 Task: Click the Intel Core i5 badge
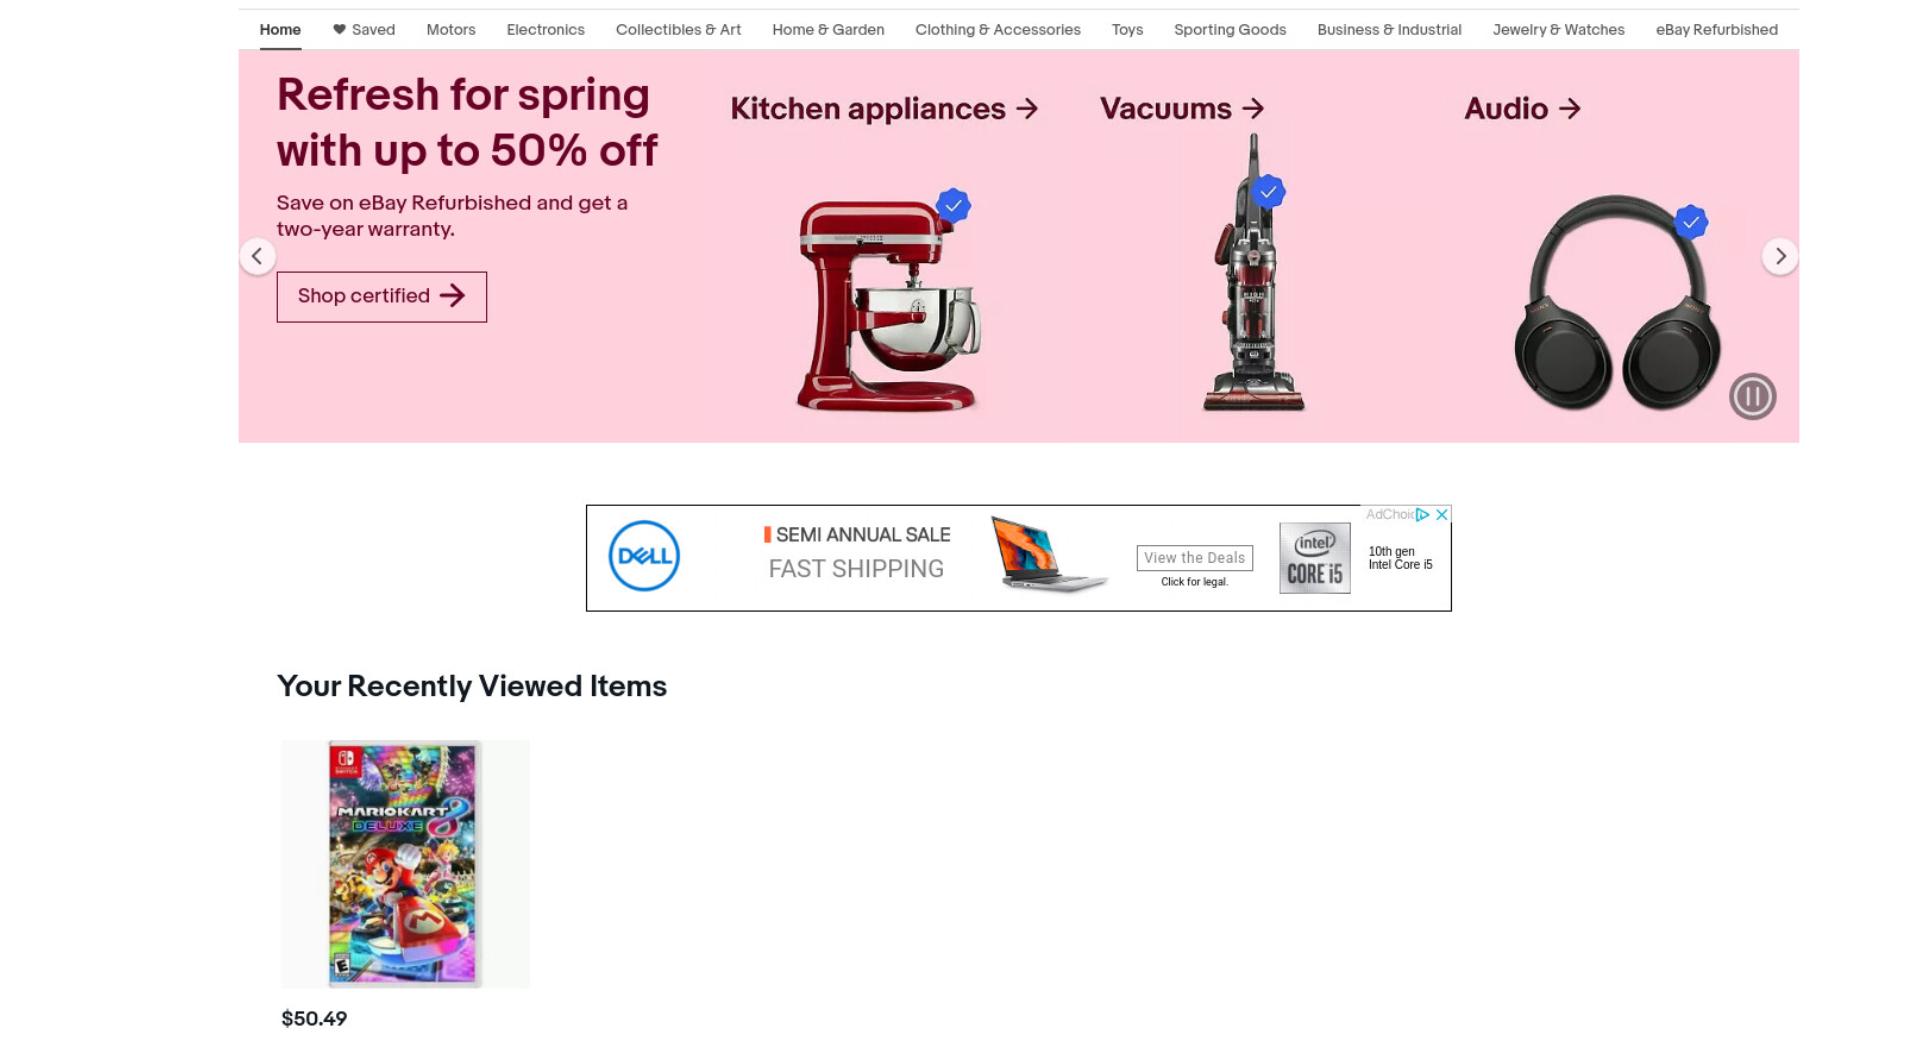point(1314,558)
